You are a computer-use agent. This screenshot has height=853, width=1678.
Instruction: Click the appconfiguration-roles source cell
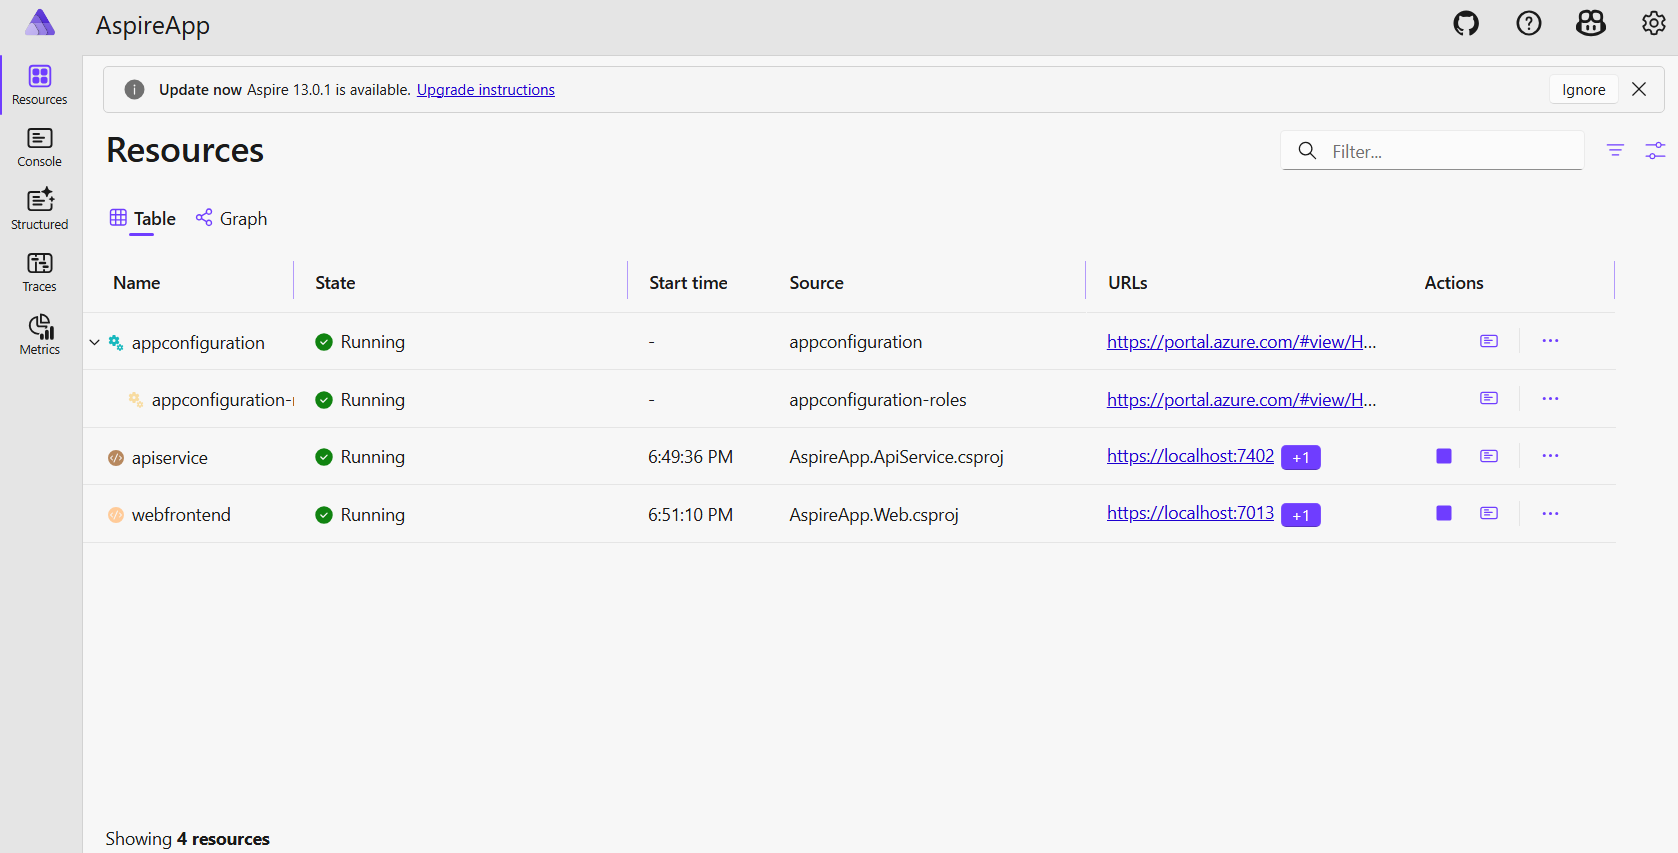click(x=878, y=400)
